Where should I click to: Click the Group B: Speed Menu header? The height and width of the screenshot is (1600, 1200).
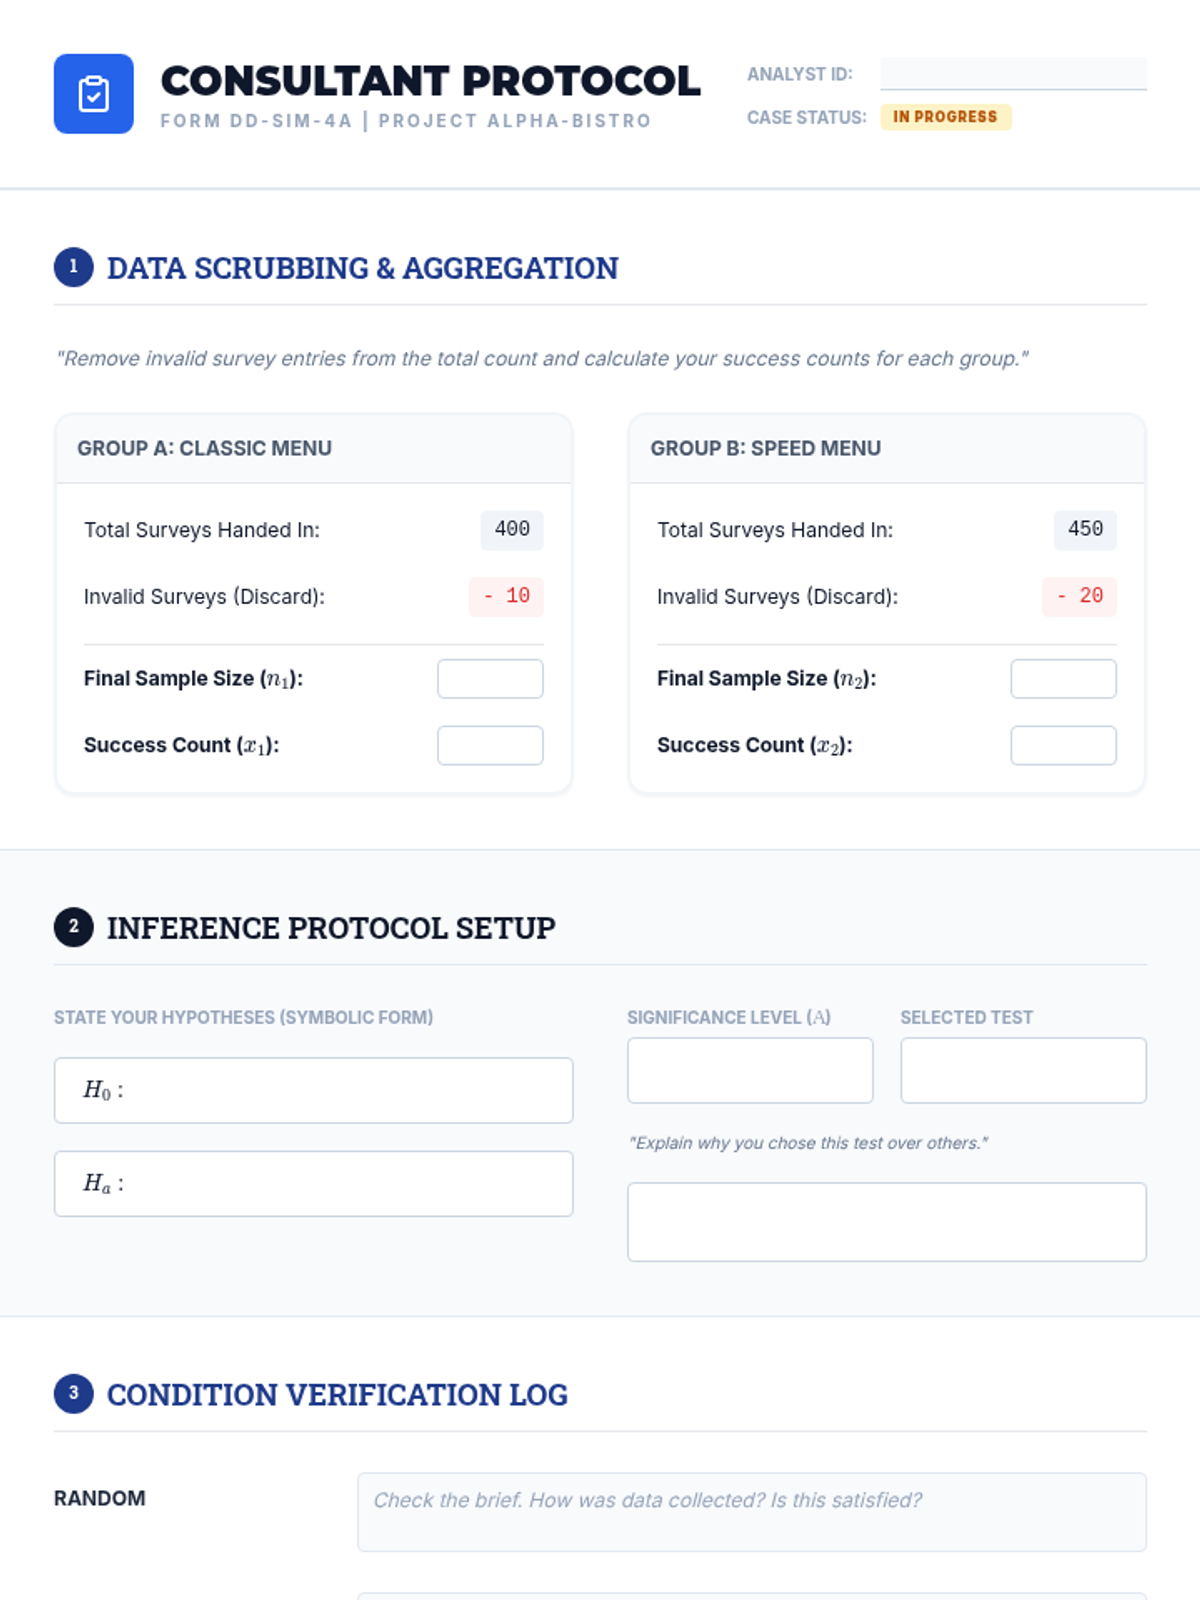pyautogui.click(x=765, y=448)
